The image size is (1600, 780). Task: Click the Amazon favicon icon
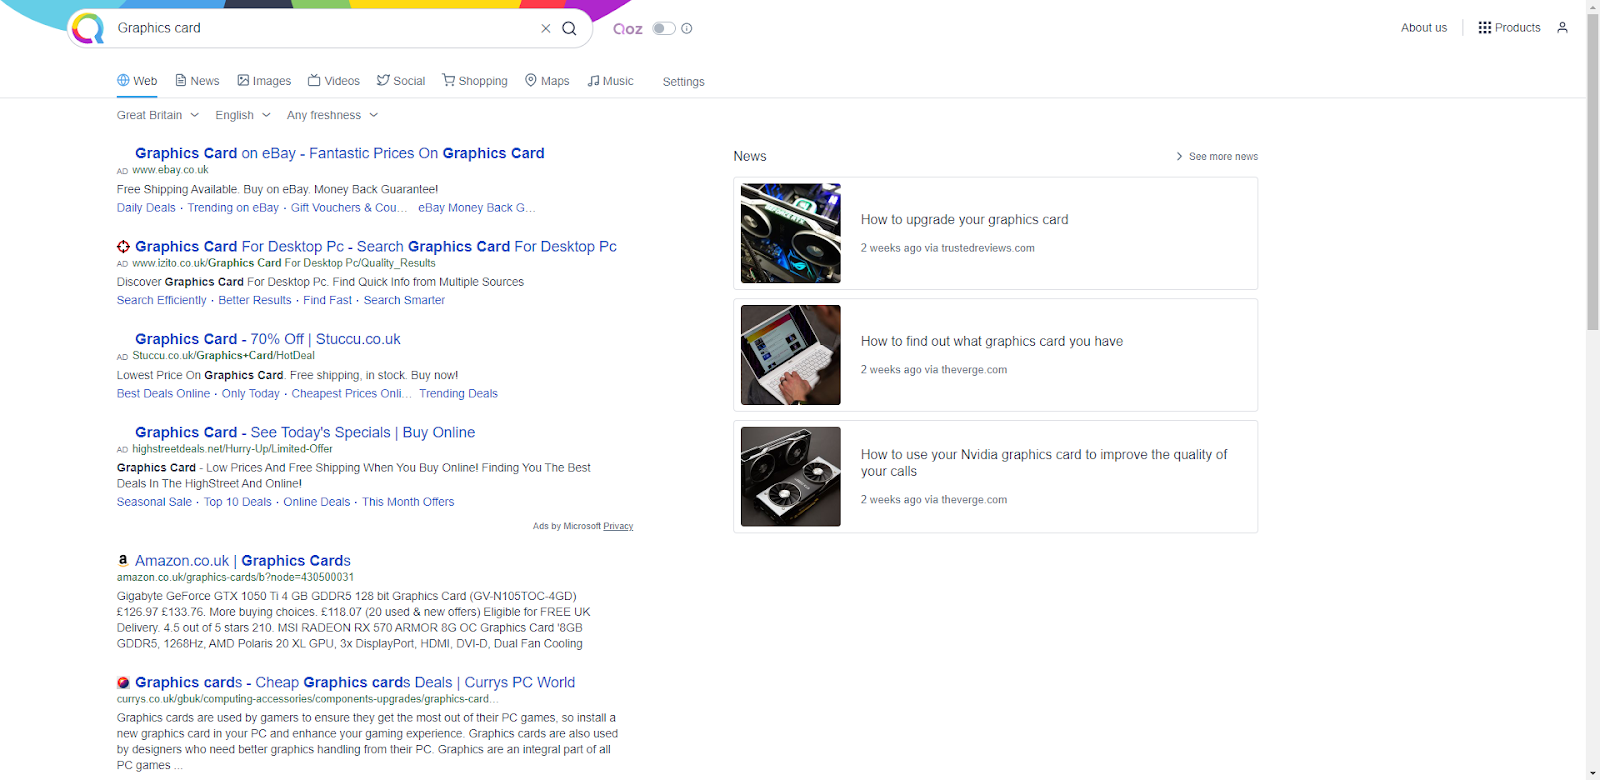[123, 561]
